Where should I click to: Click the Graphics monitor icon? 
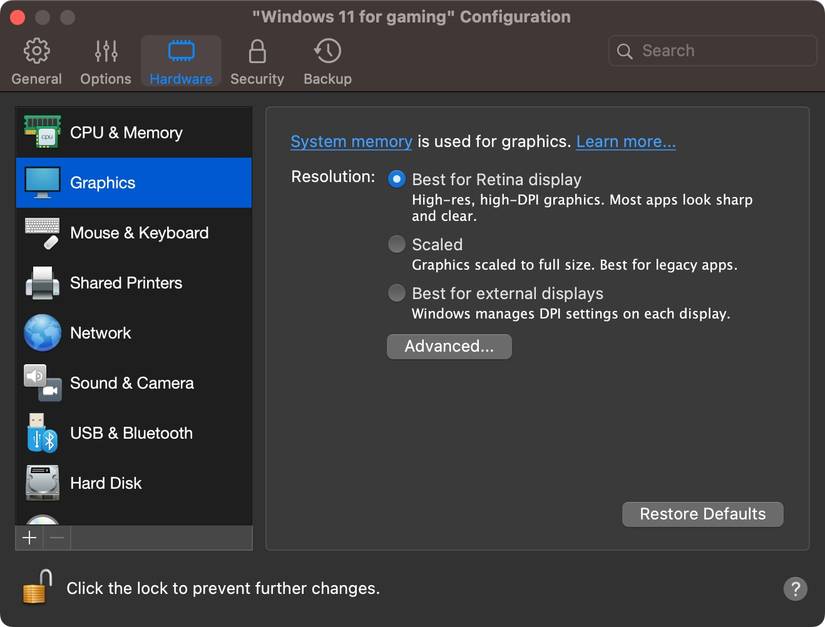coord(42,183)
